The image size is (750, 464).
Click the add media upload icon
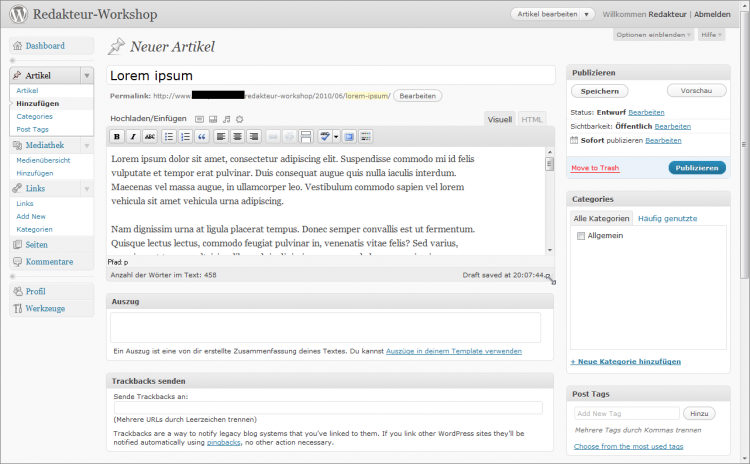click(240, 119)
